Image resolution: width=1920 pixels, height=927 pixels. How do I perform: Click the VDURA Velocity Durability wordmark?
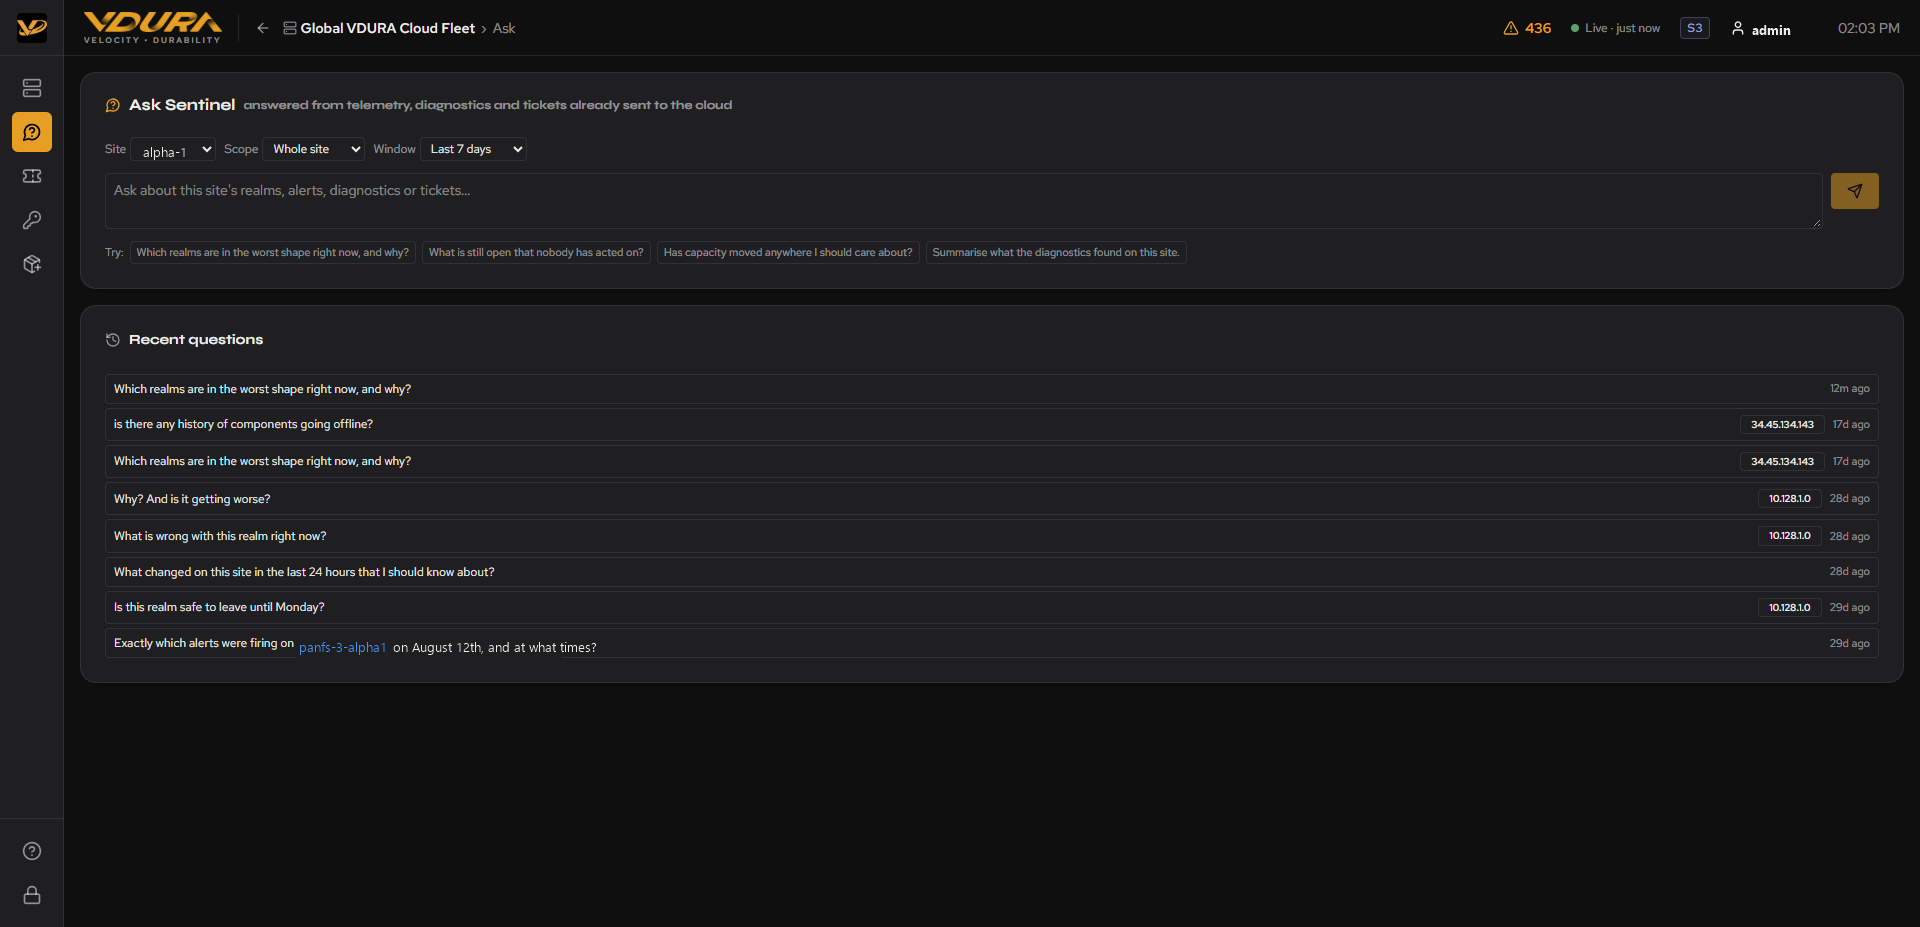[x=153, y=27]
